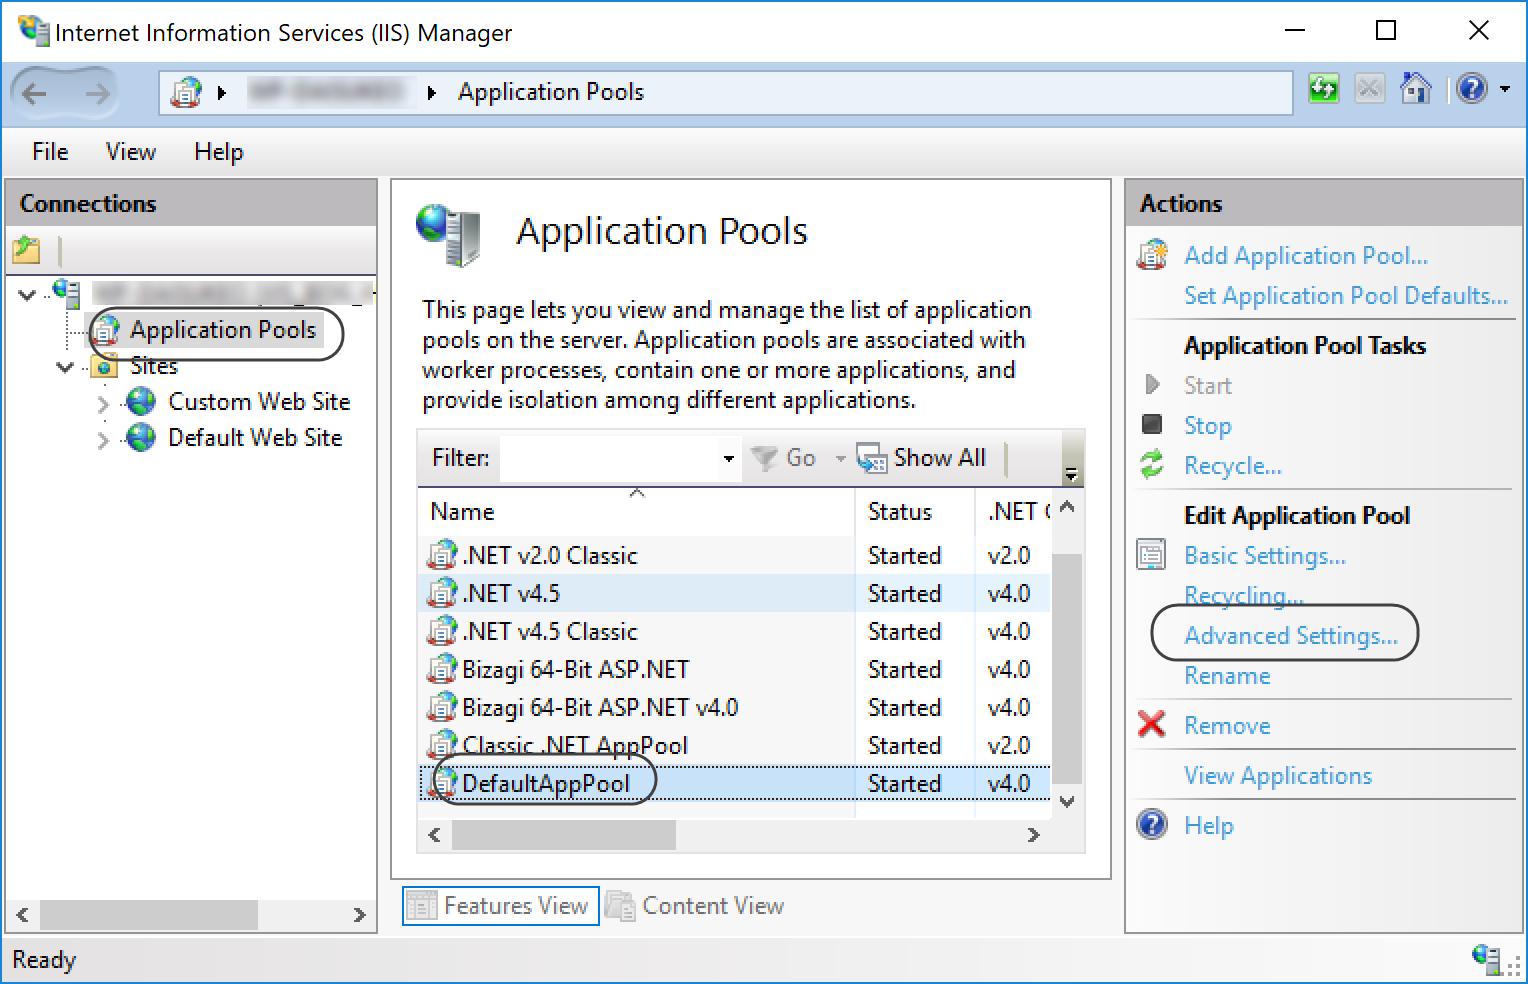This screenshot has height=984, width=1528.
Task: Select Classic .NET AppPool row
Action: pyautogui.click(x=734, y=745)
